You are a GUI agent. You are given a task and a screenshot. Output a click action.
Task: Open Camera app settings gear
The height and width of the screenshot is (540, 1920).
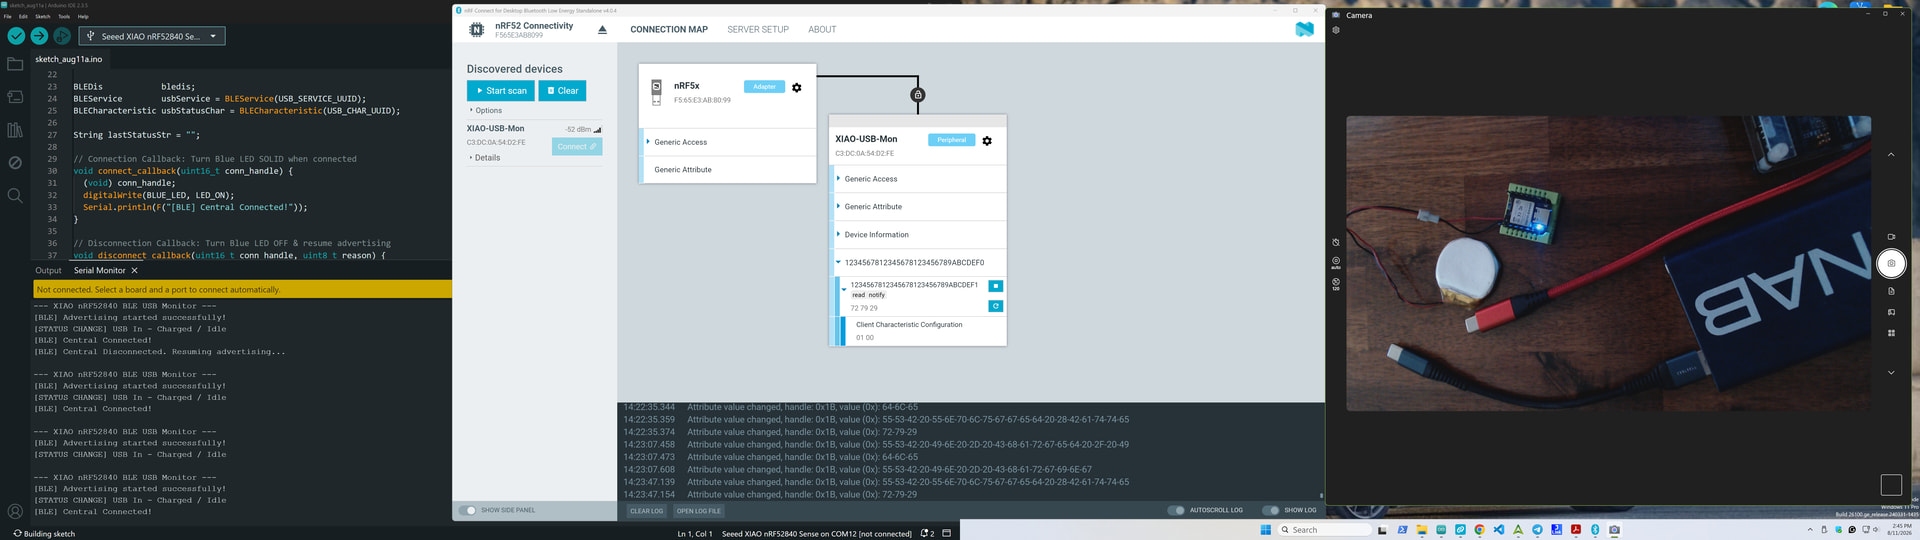(1336, 30)
